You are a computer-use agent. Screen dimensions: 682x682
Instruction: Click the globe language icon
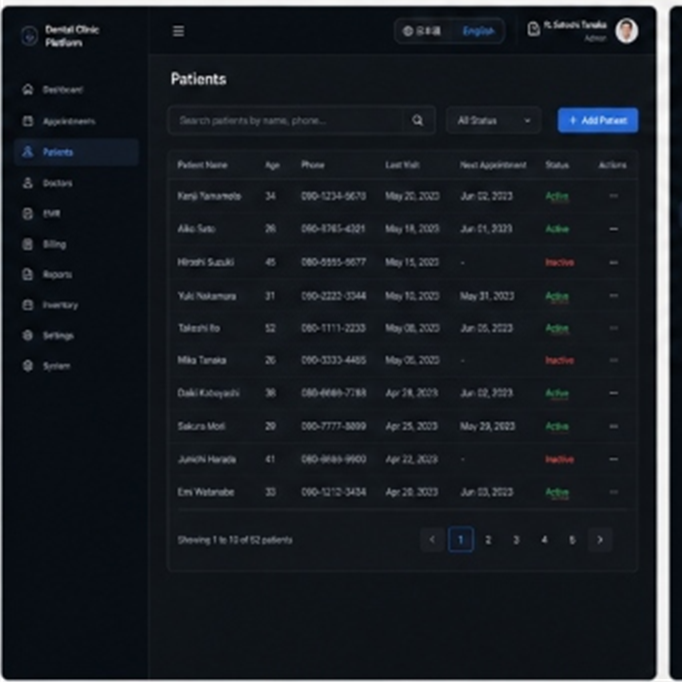click(x=408, y=31)
